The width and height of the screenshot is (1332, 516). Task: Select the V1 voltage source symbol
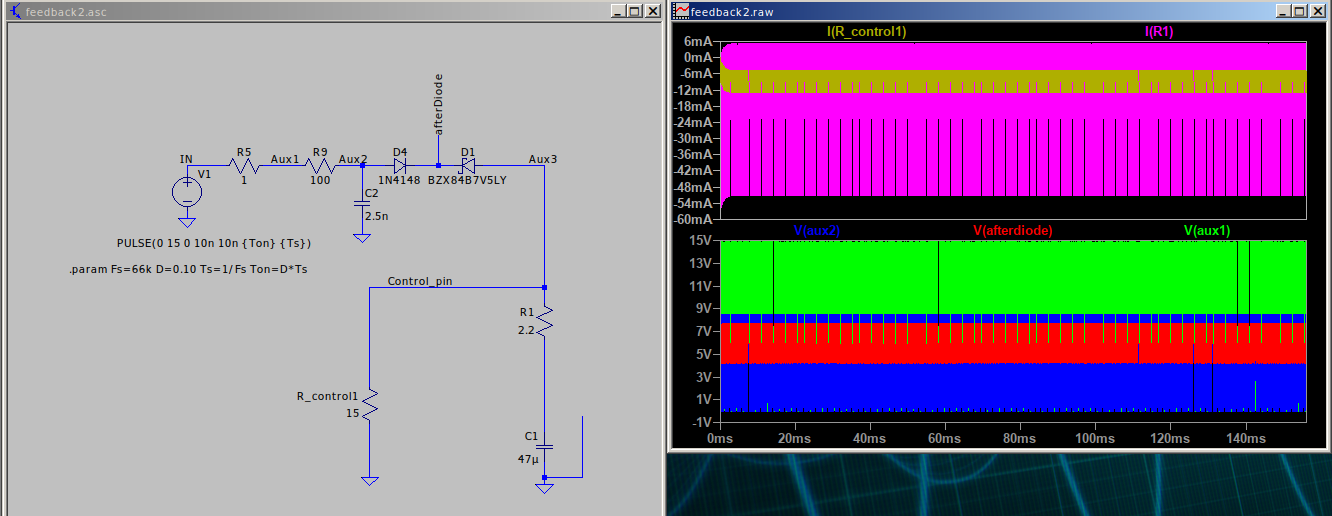tap(186, 192)
